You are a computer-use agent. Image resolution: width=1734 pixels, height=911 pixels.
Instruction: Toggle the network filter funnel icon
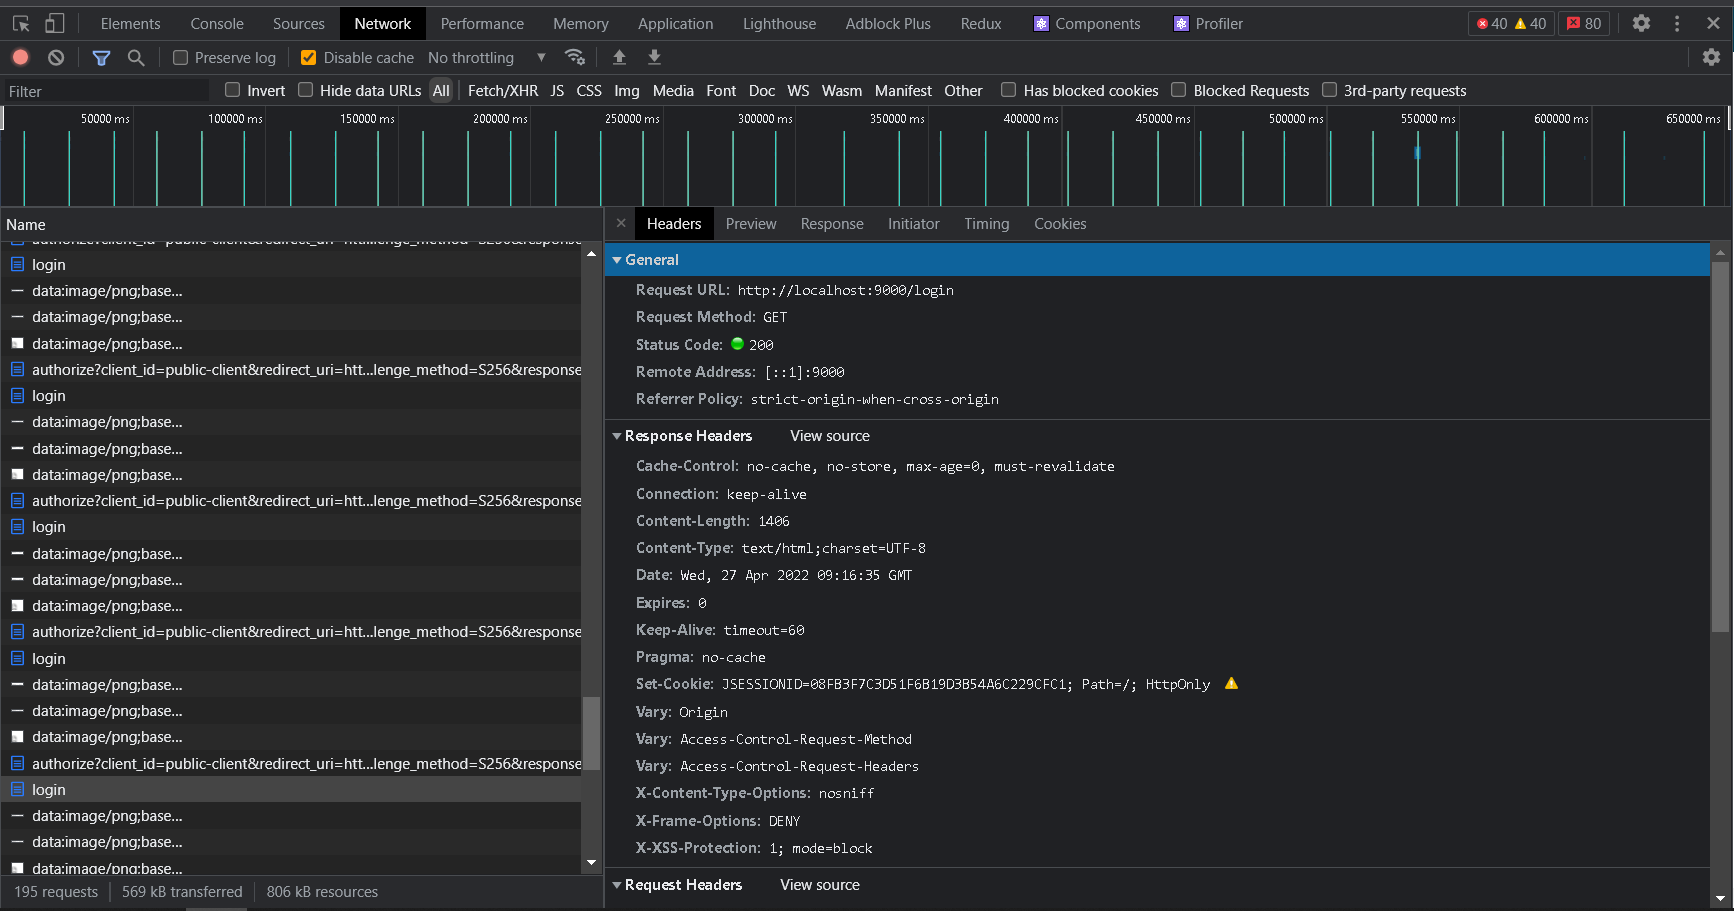coord(101,58)
